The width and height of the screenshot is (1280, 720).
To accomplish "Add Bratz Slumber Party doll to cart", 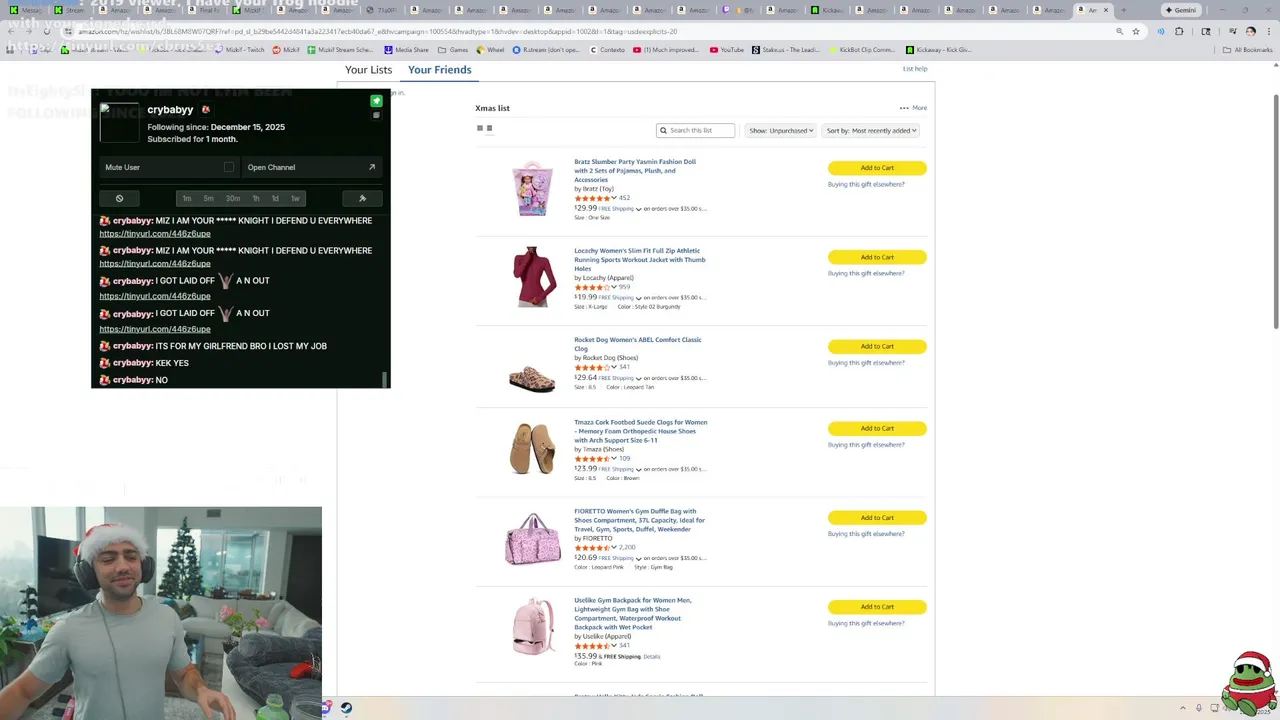I will [x=877, y=168].
